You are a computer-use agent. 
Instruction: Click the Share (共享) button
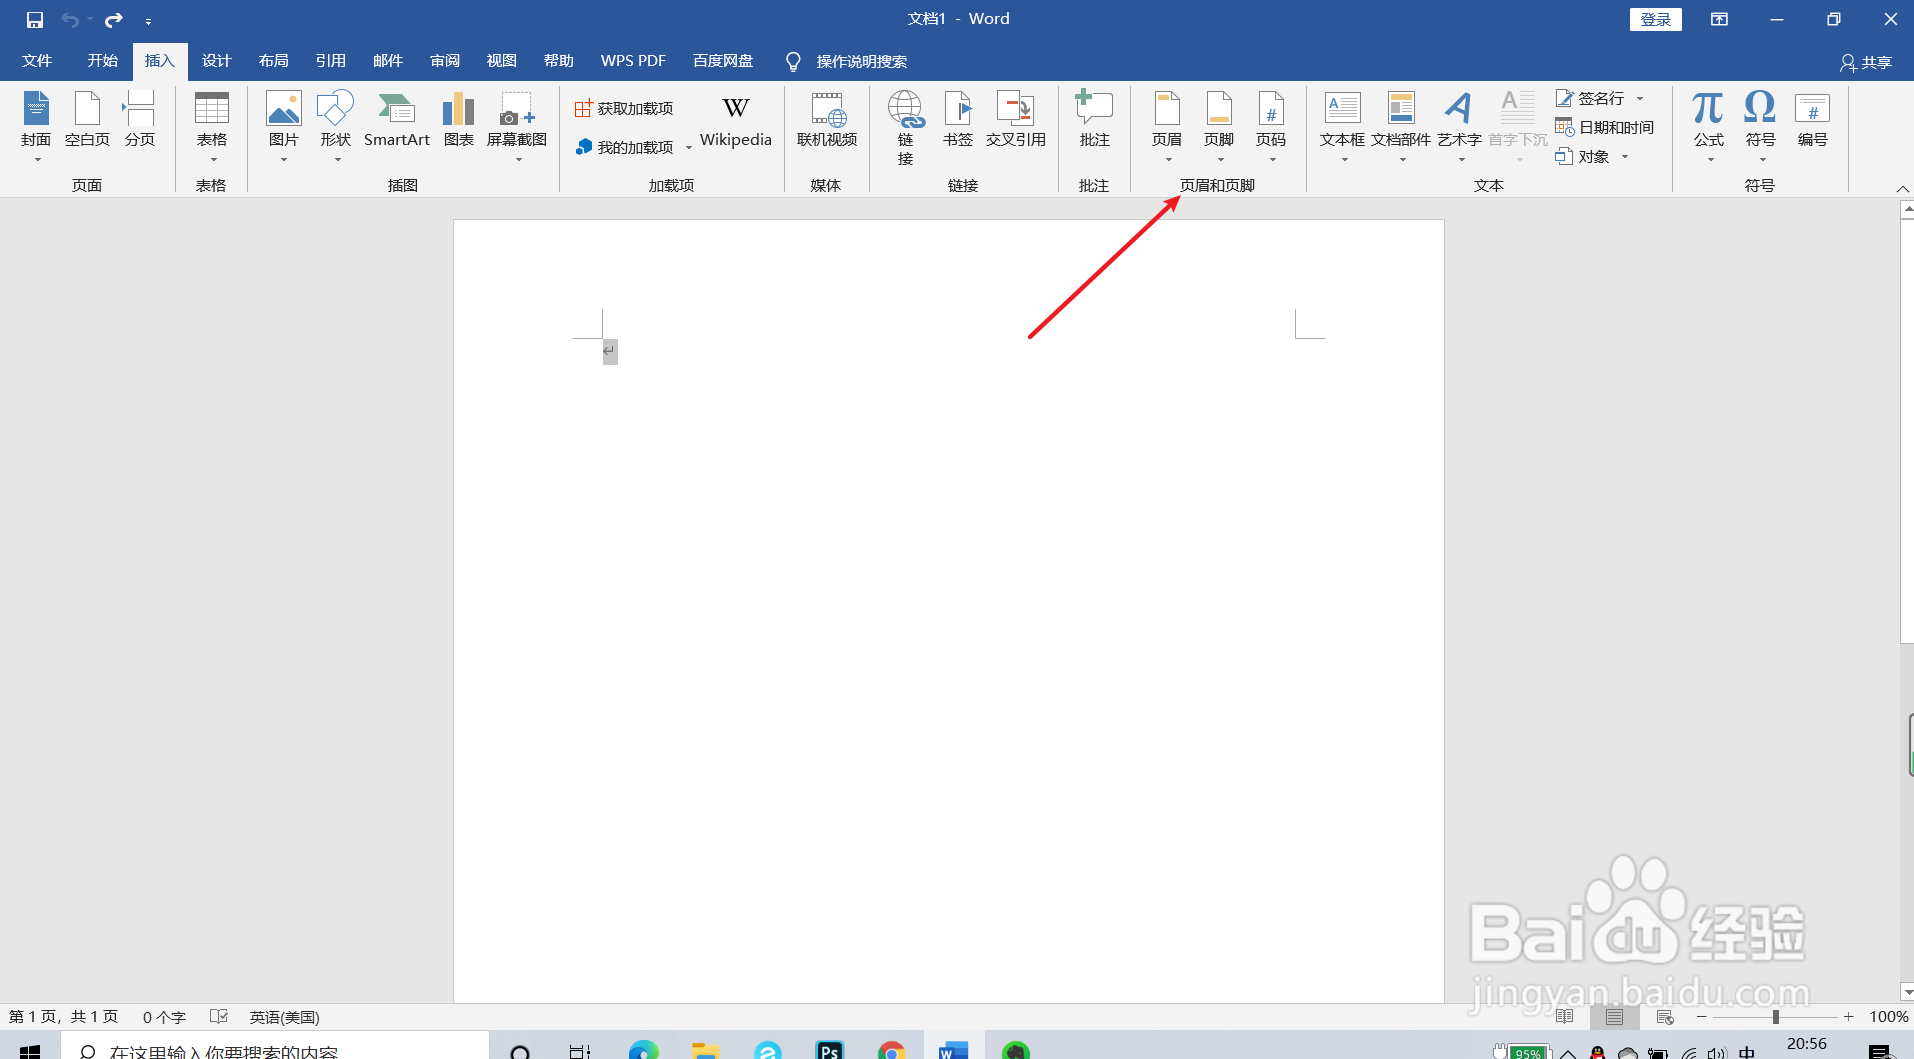click(x=1866, y=62)
